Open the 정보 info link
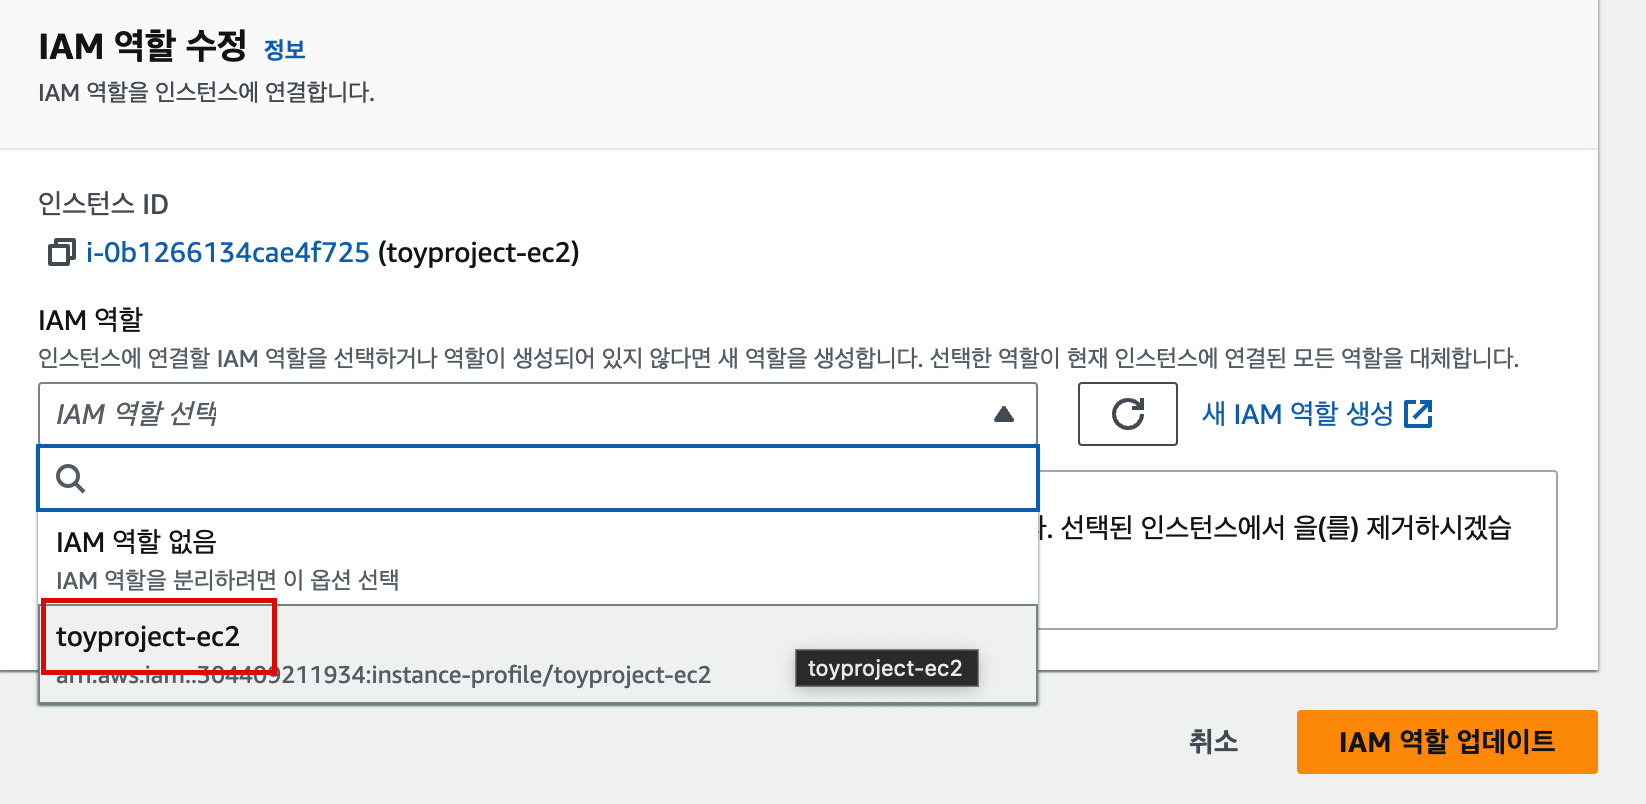 [x=284, y=49]
